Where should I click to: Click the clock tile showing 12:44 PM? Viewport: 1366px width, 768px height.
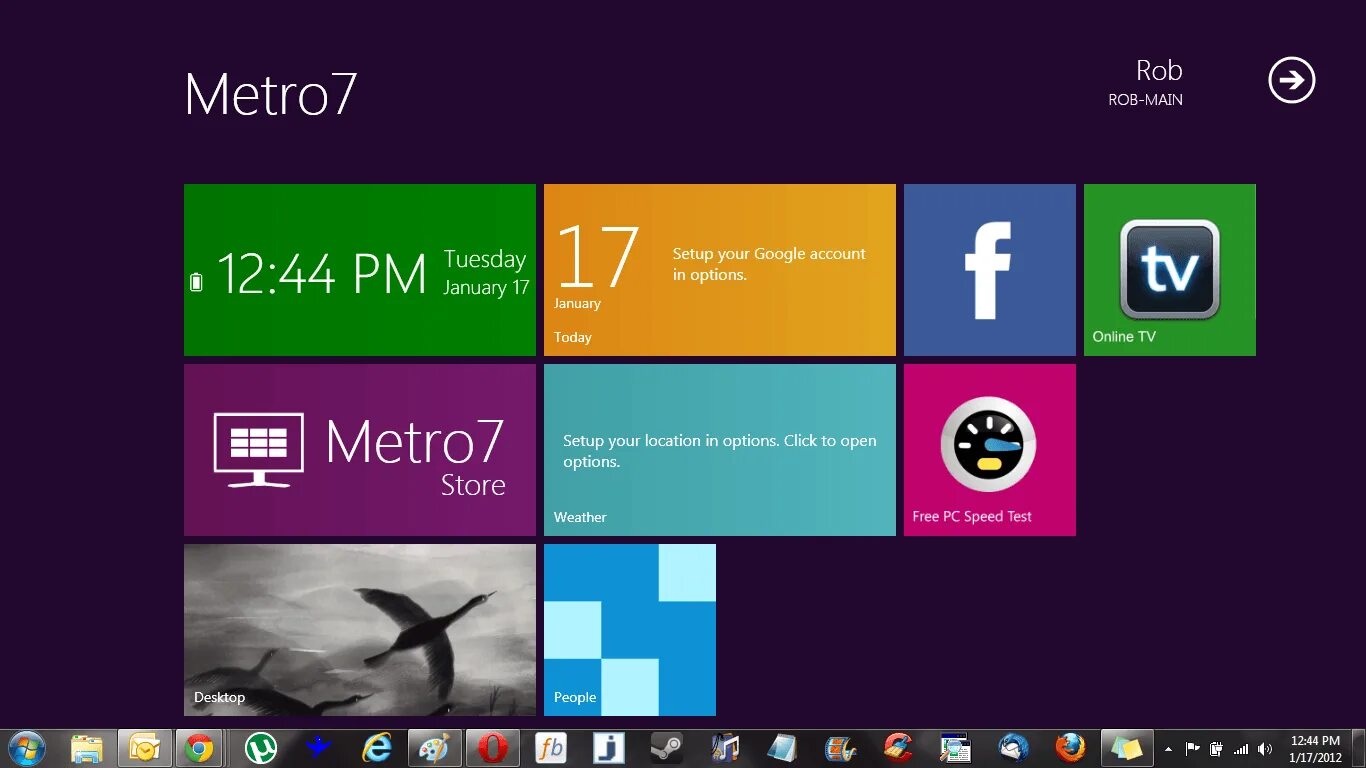[360, 270]
